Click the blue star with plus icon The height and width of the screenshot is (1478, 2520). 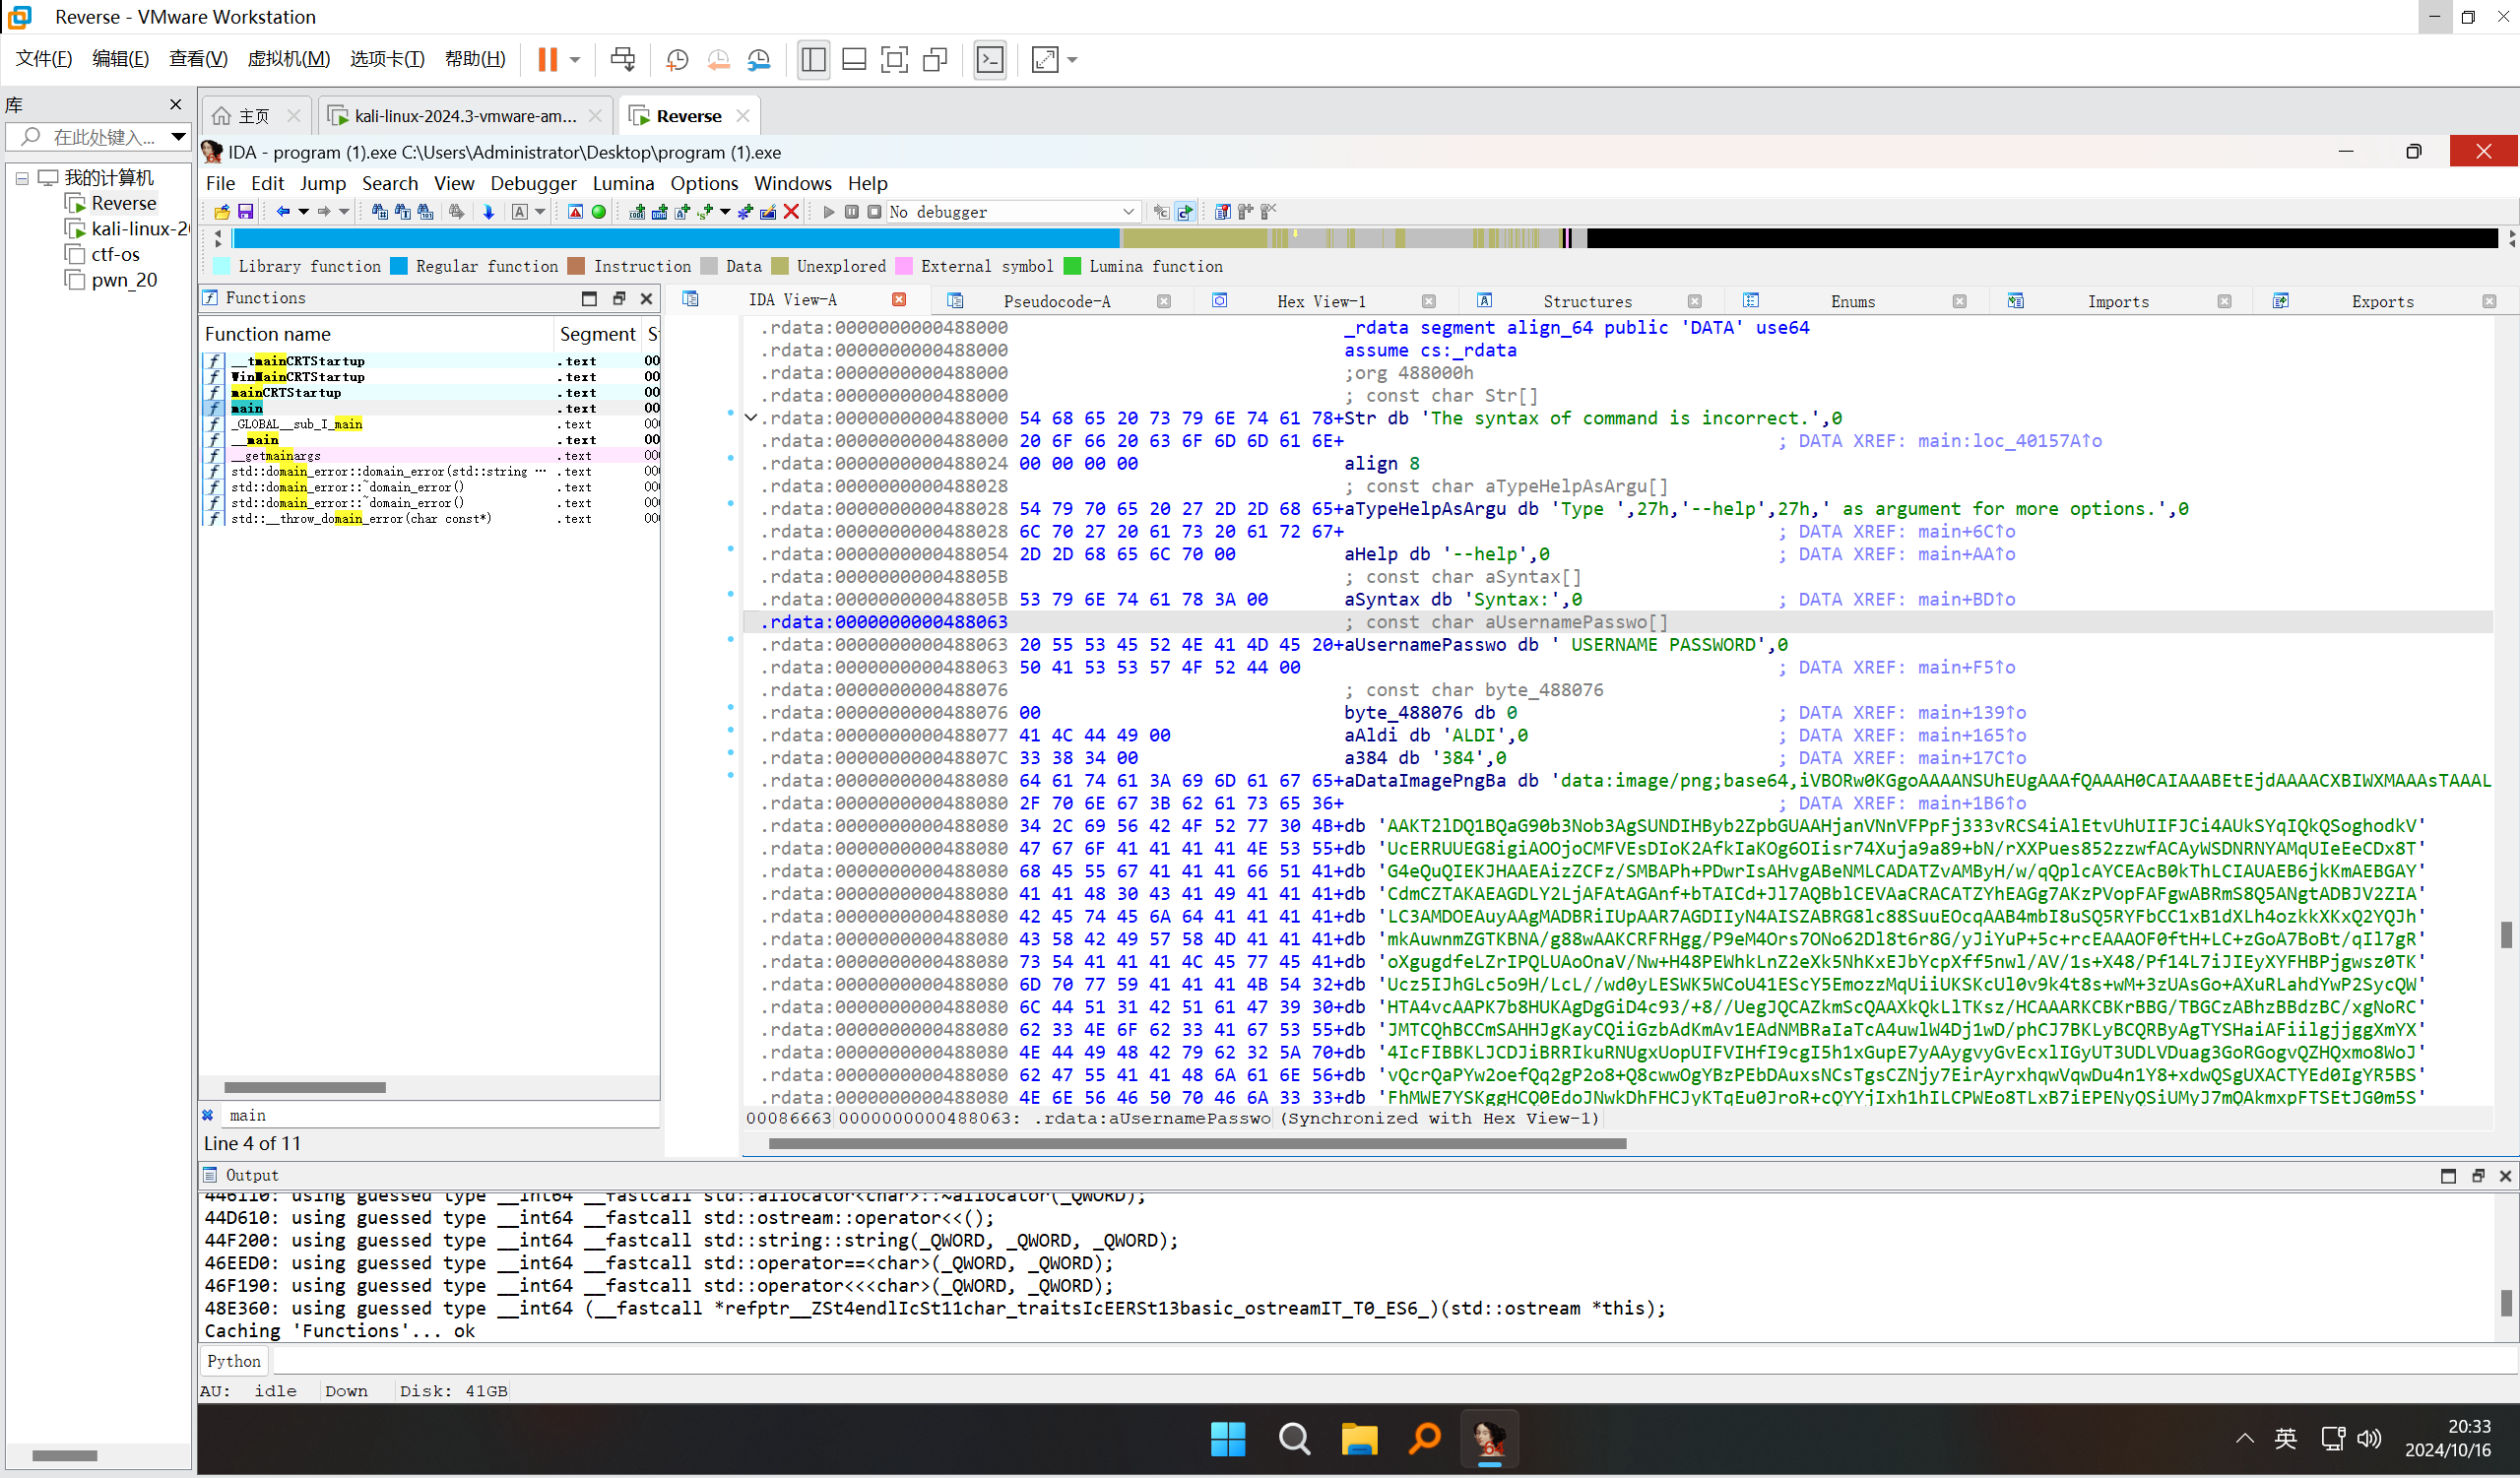coord(745,212)
